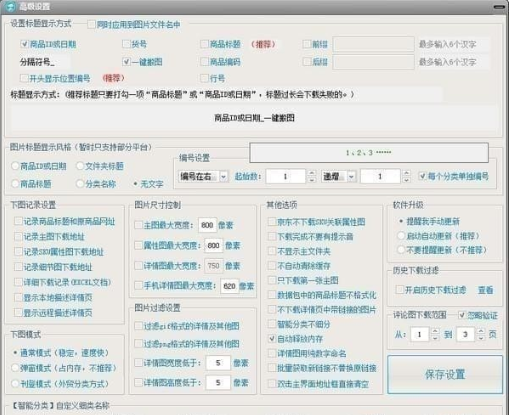This screenshot has height=415, width=509.
Task: Click the 递增 value stepper arrows
Action: click(x=406, y=176)
